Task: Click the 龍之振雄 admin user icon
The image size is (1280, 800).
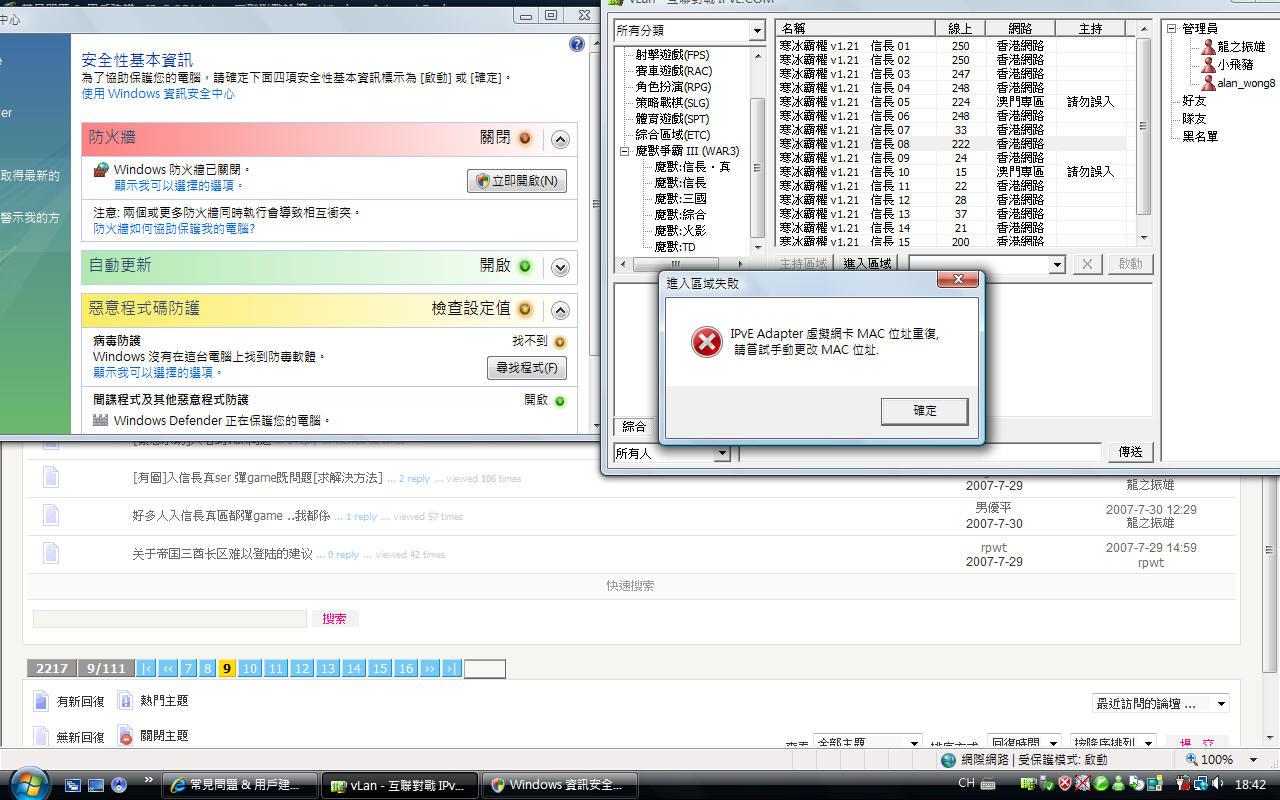Action: coord(1208,47)
